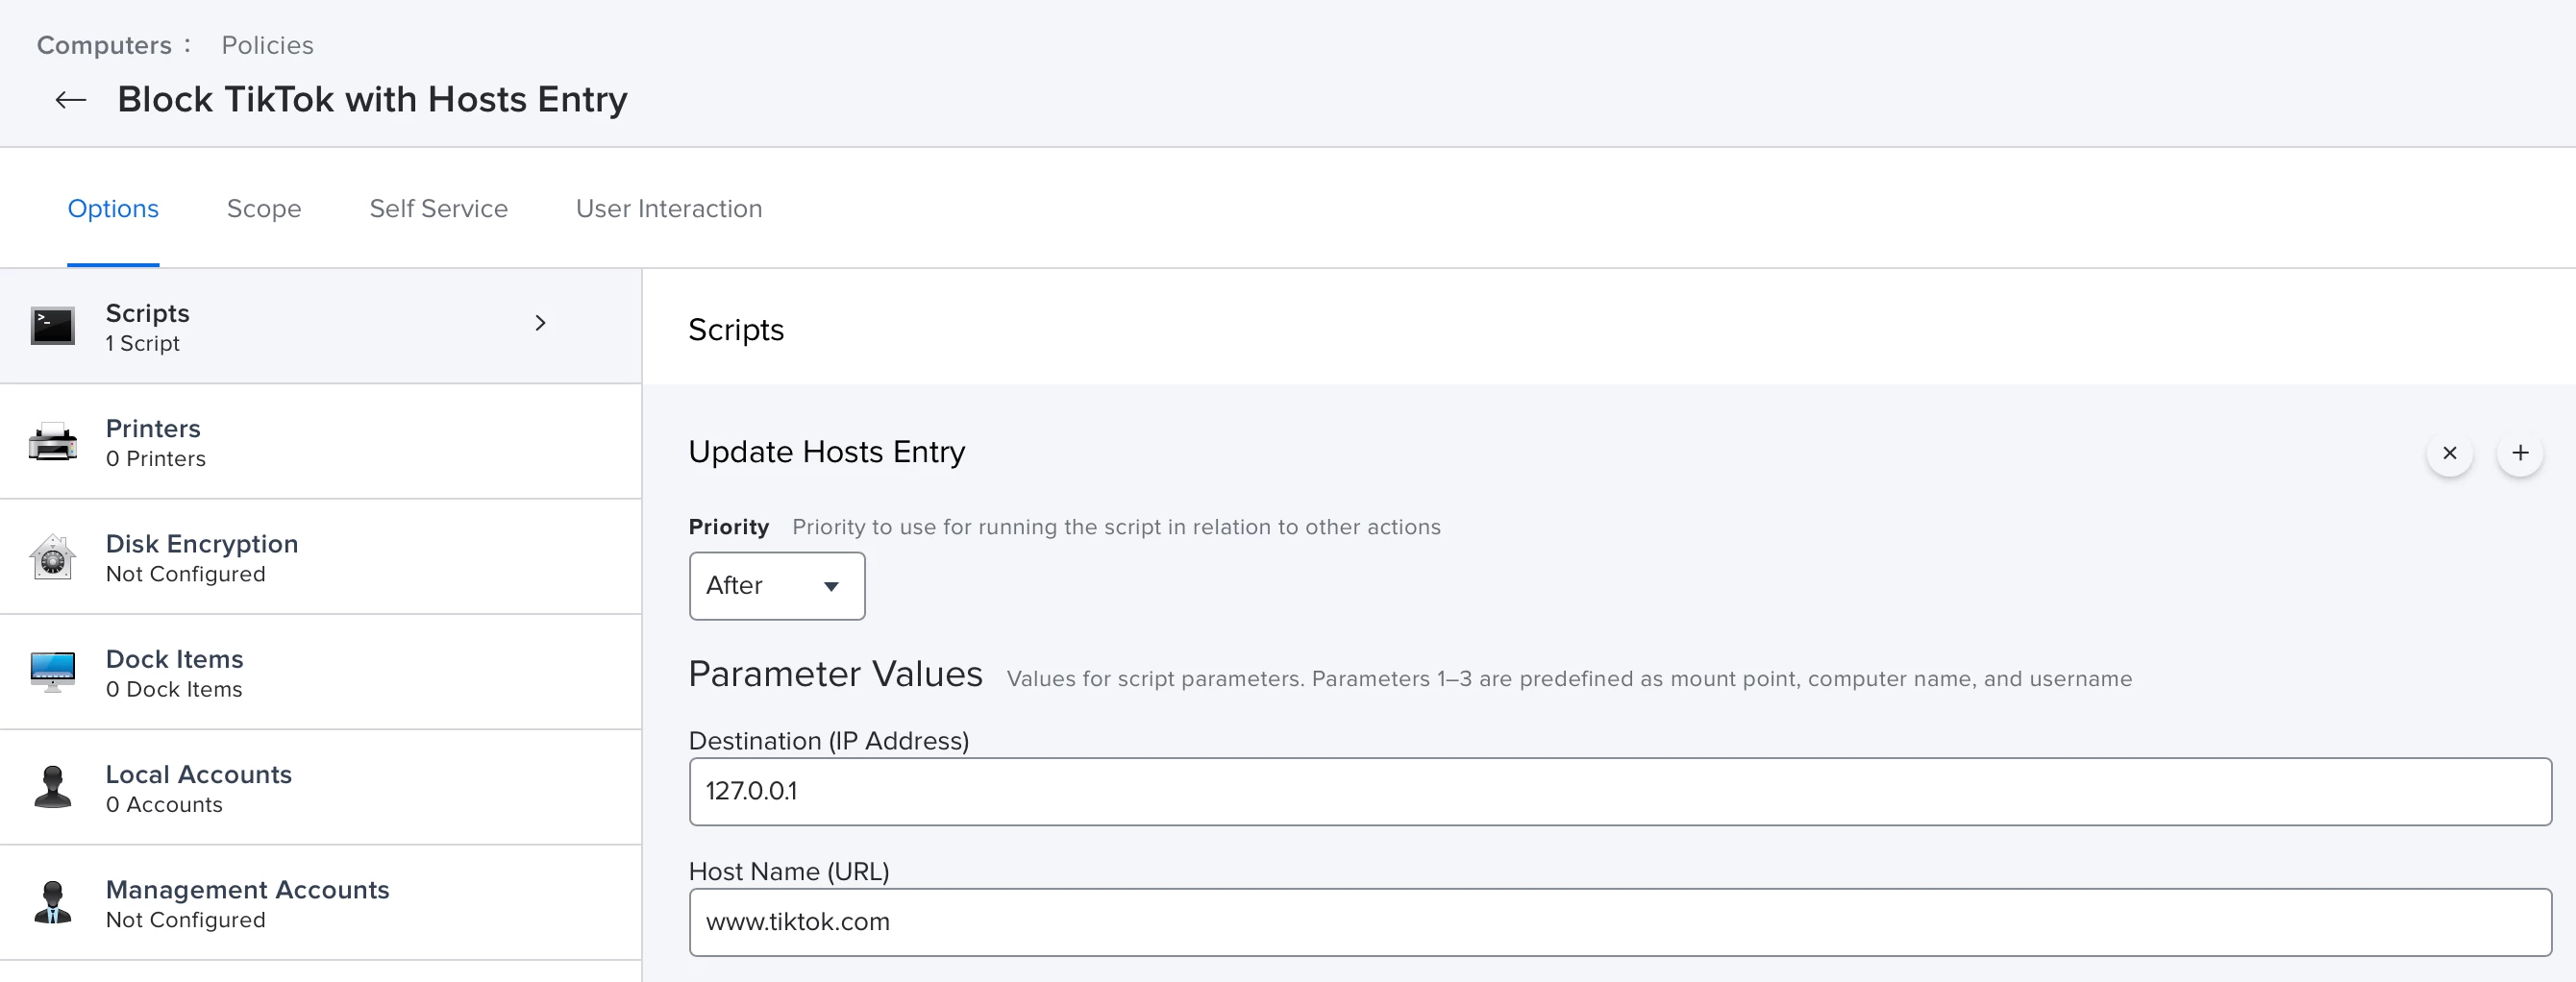
Task: Select the Local Accounts payload
Action: point(320,787)
